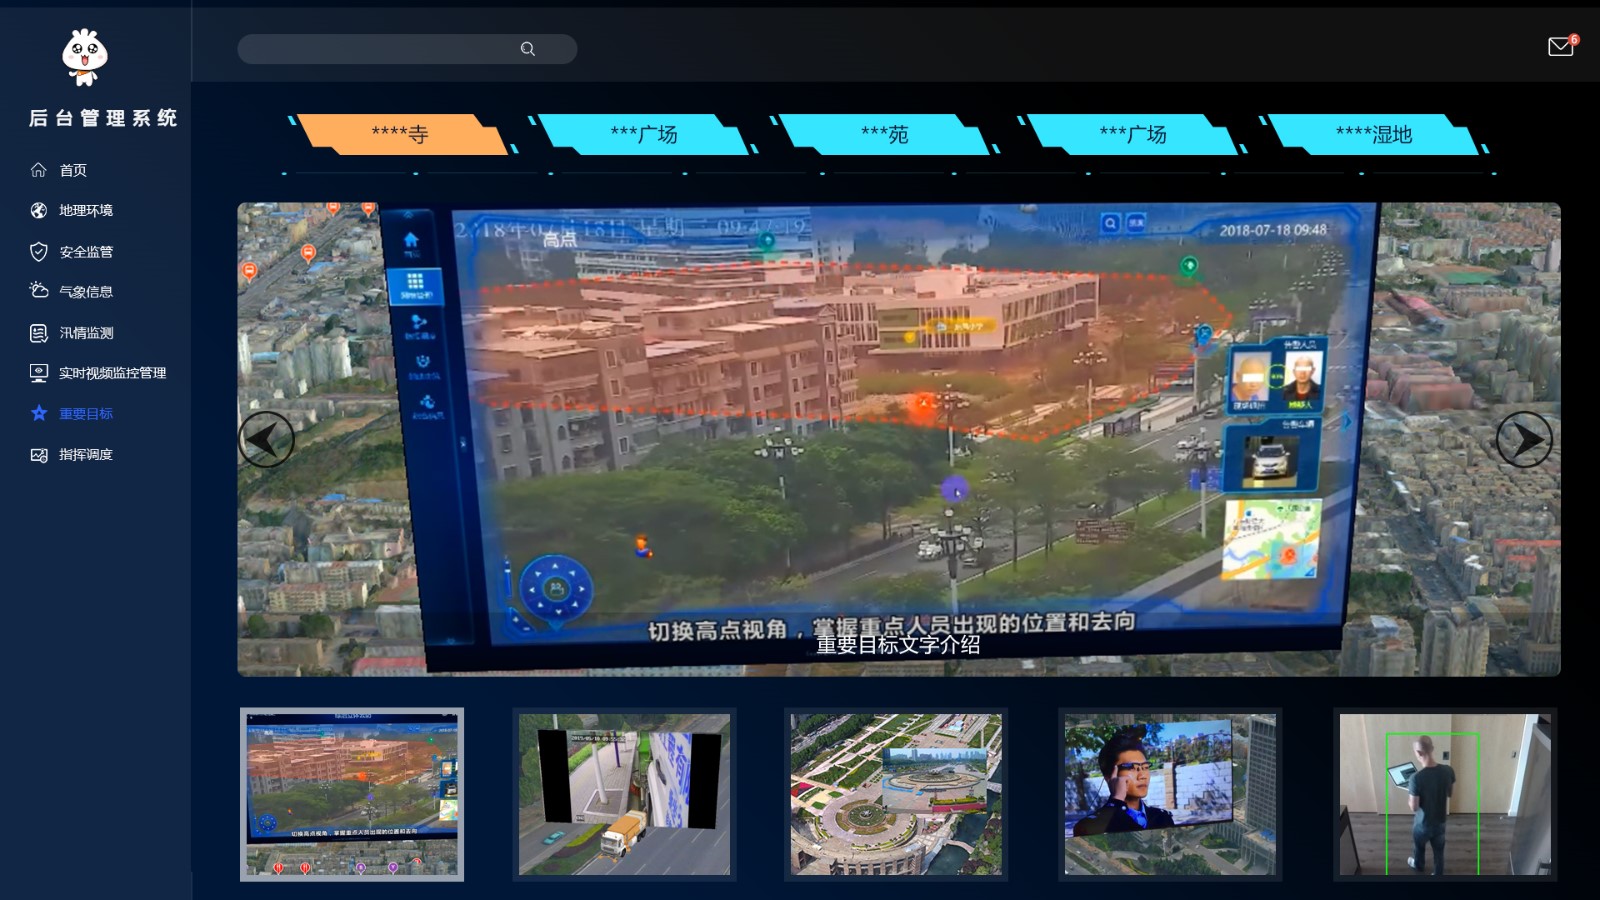
Task: Switch to the ****寺 tab
Action: point(400,135)
